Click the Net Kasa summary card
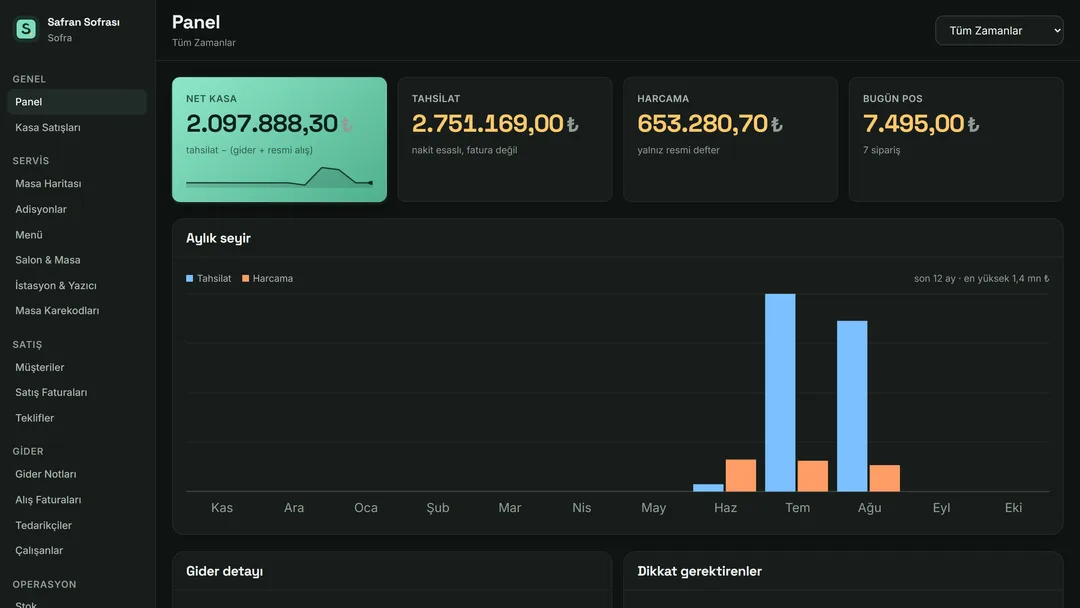Image resolution: width=1080 pixels, height=608 pixels. click(279, 139)
